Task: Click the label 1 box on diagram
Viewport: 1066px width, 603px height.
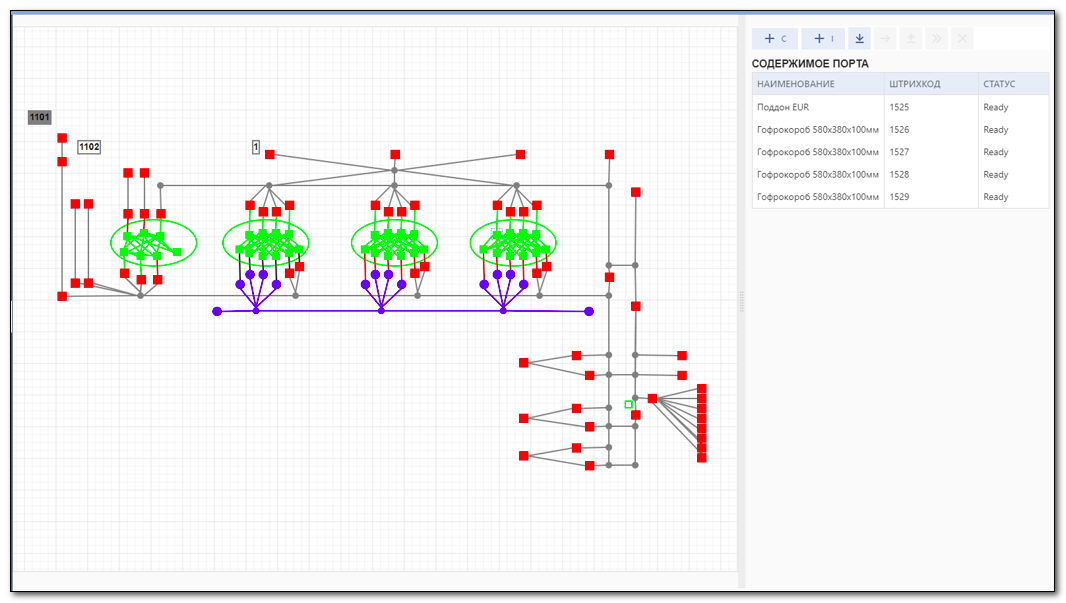Action: click(x=256, y=147)
